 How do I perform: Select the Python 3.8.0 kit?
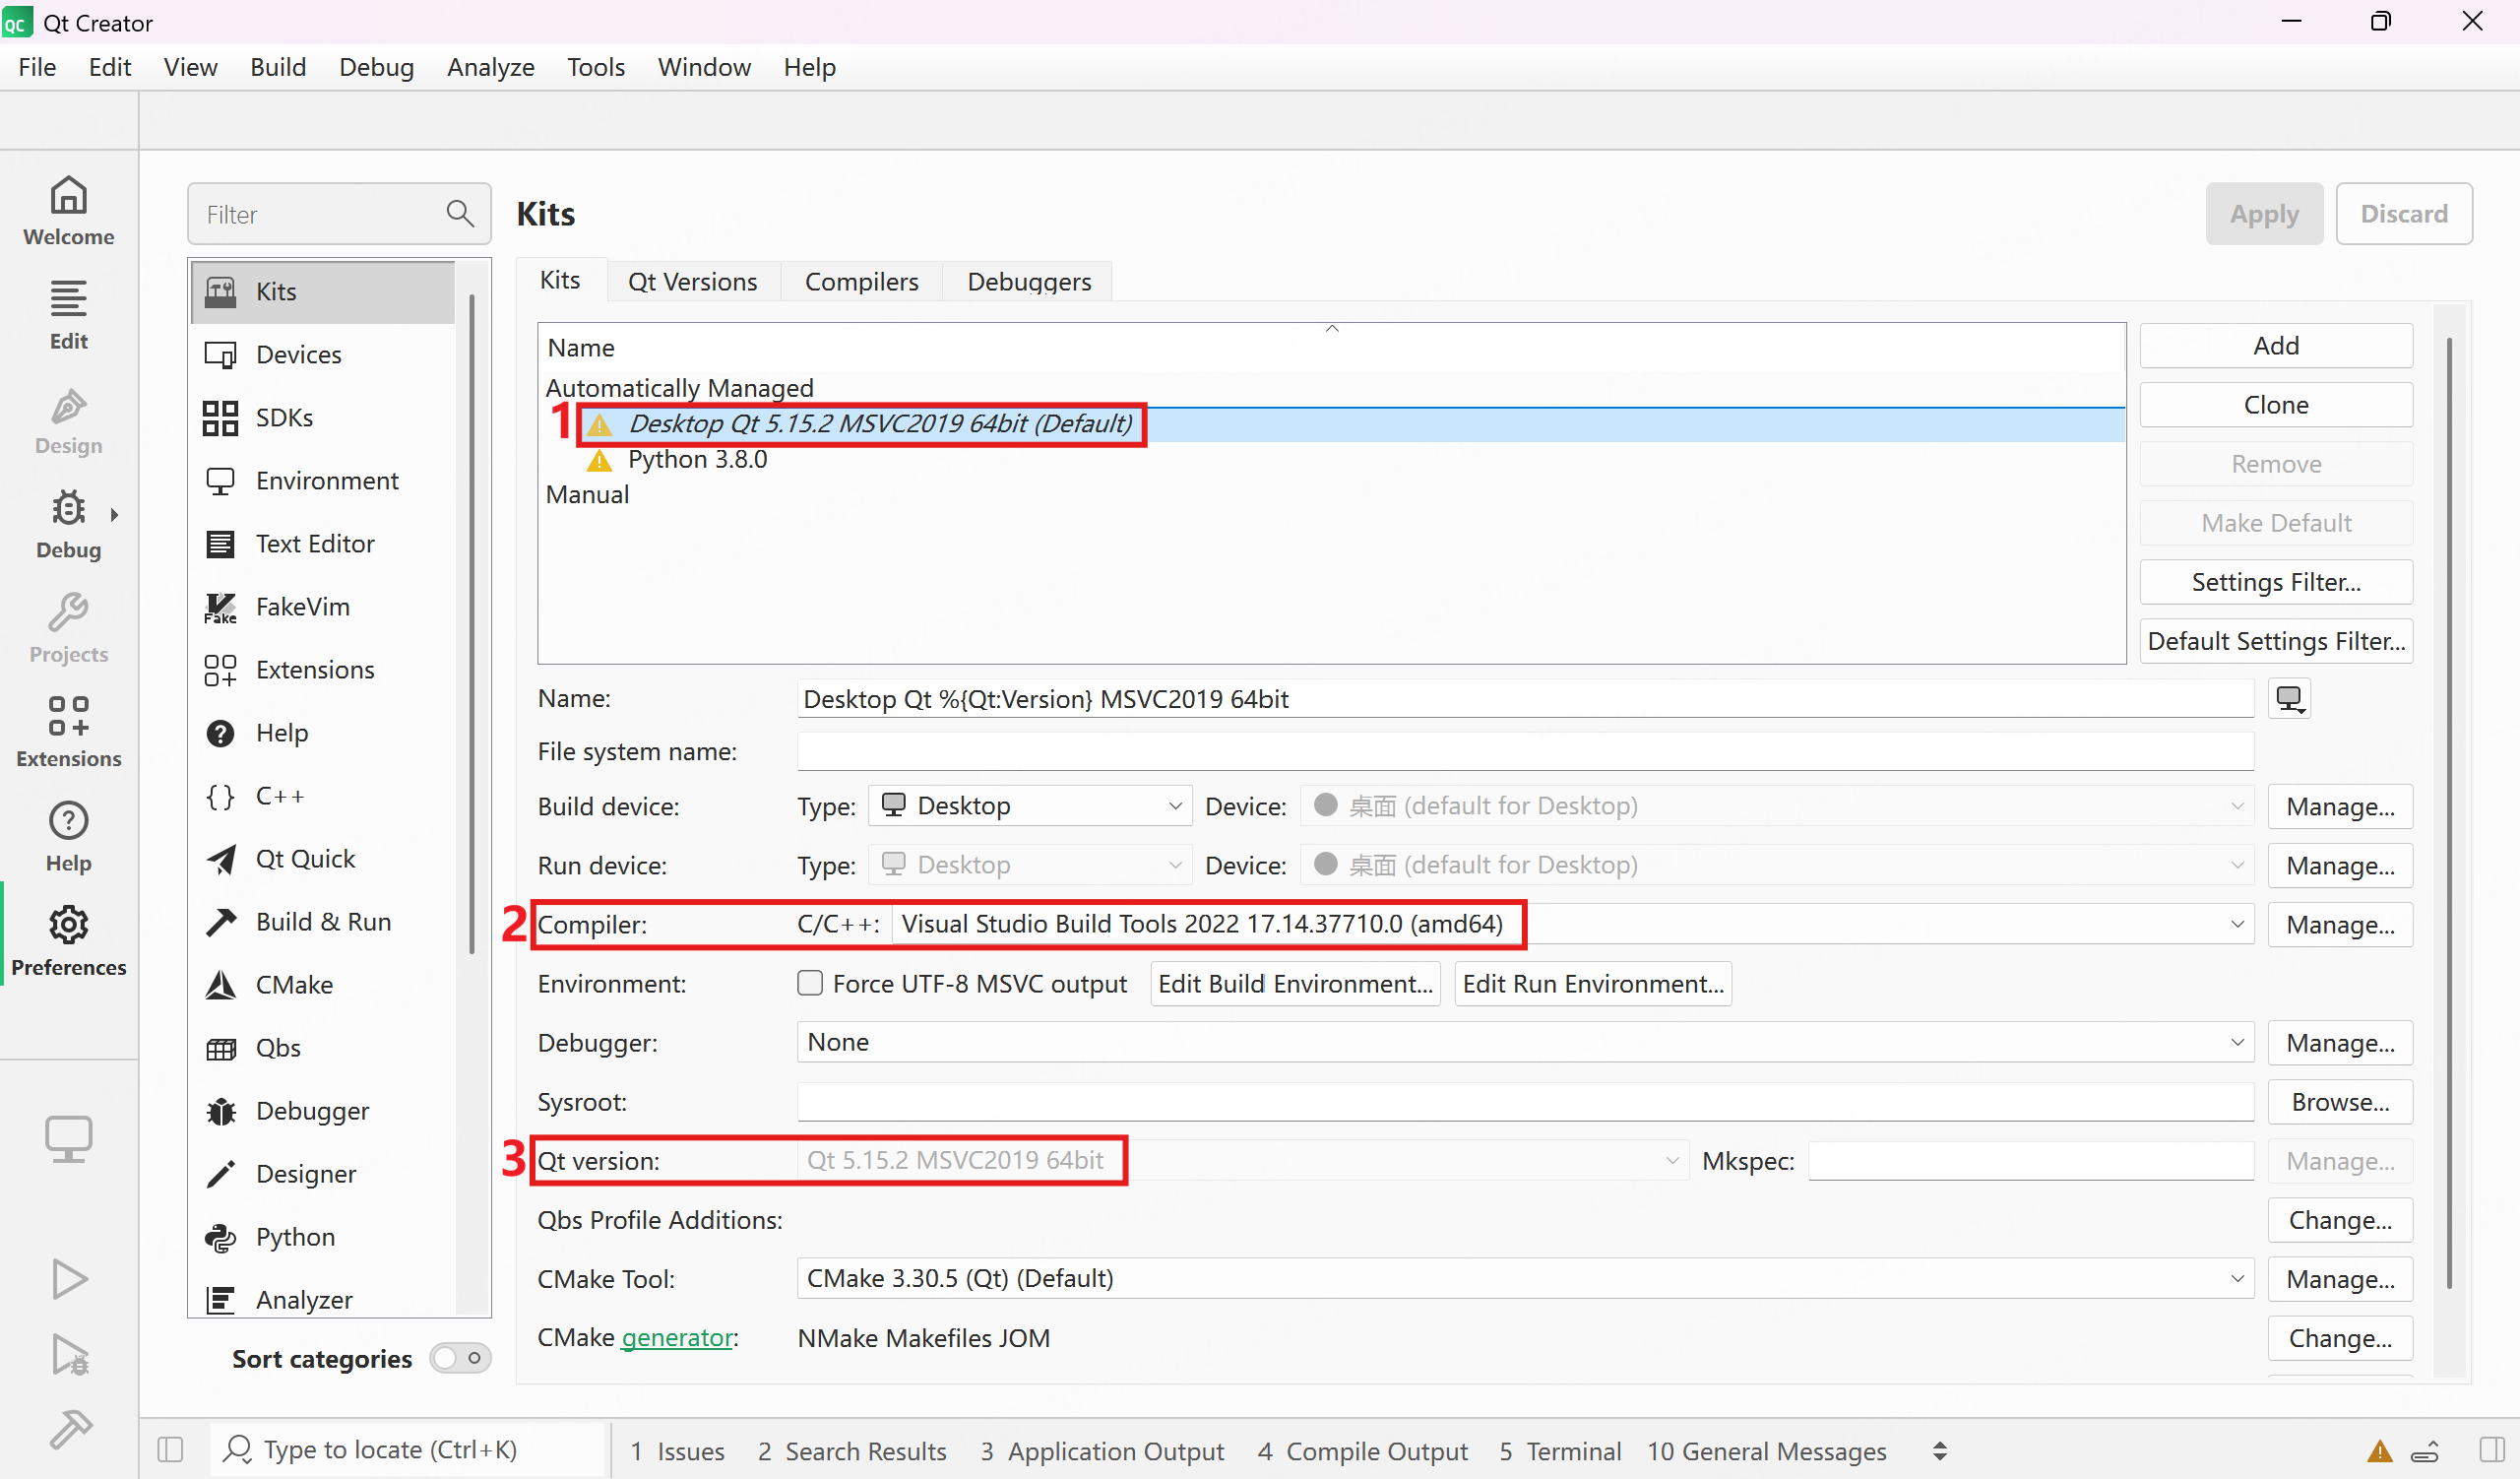(697, 459)
